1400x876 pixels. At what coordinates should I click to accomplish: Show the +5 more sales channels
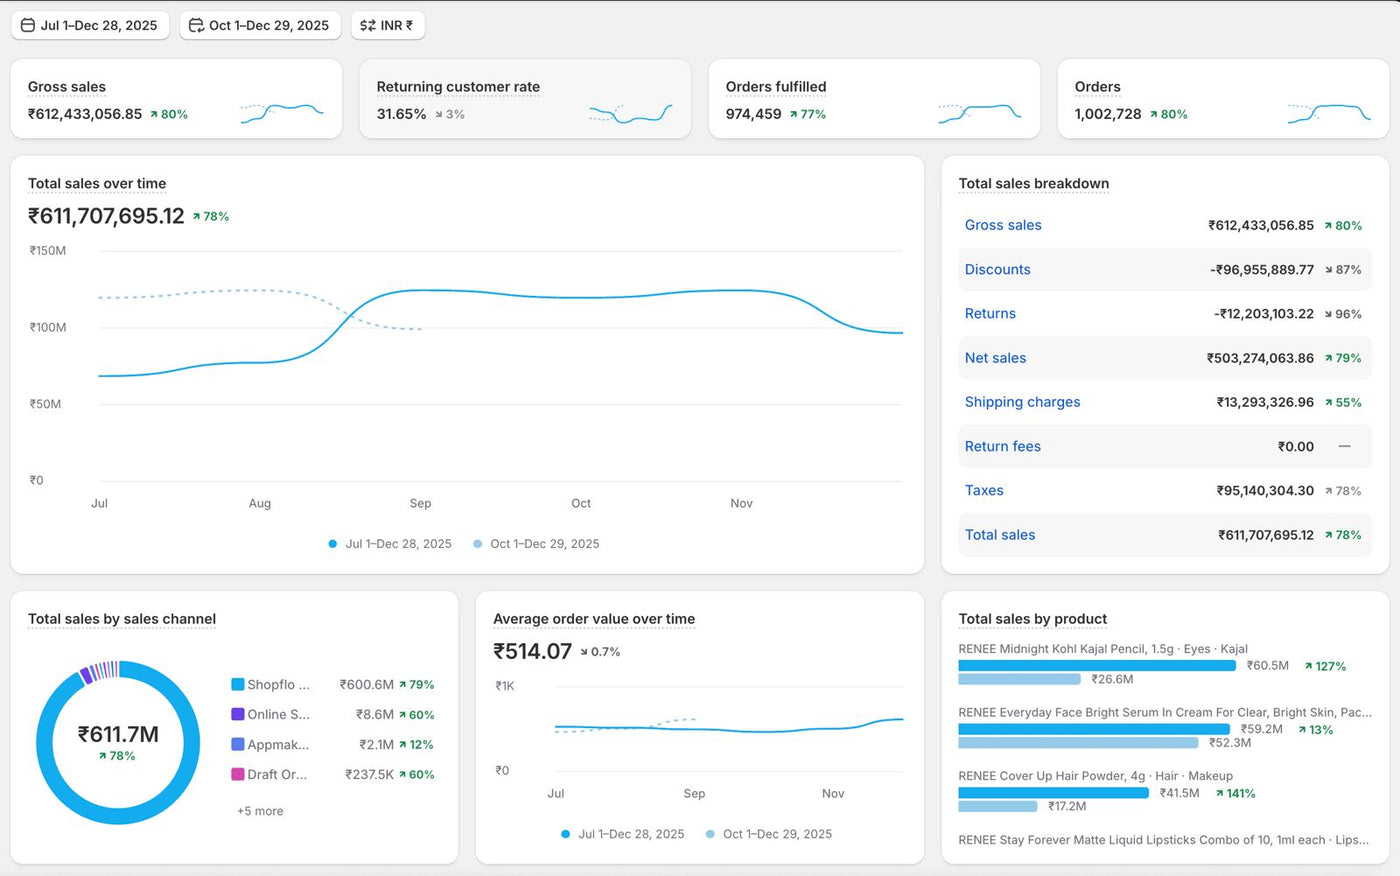[260, 811]
